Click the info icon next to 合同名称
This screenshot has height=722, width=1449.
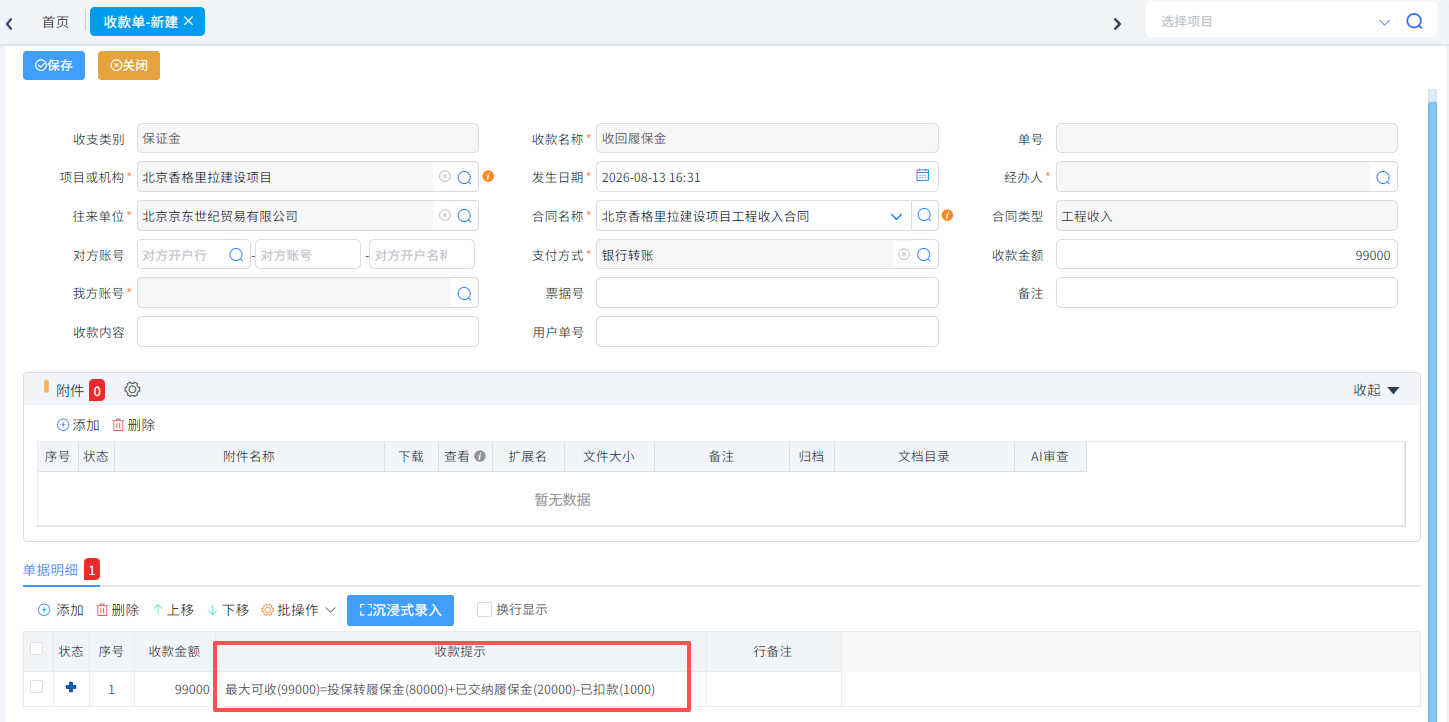click(947, 215)
